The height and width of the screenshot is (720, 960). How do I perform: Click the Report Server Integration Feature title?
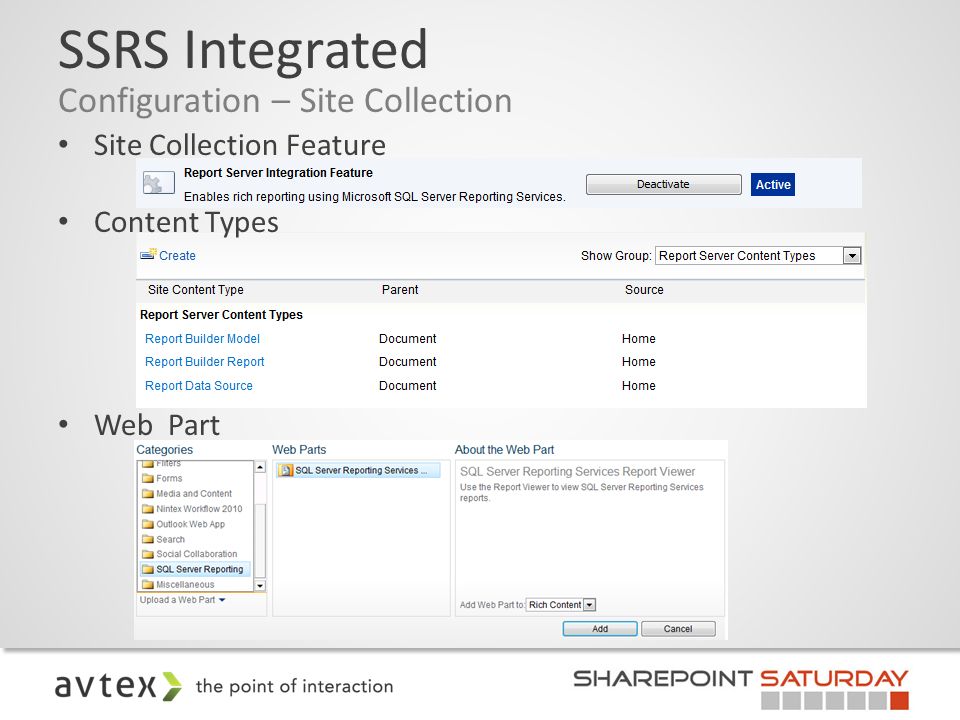coord(278,173)
